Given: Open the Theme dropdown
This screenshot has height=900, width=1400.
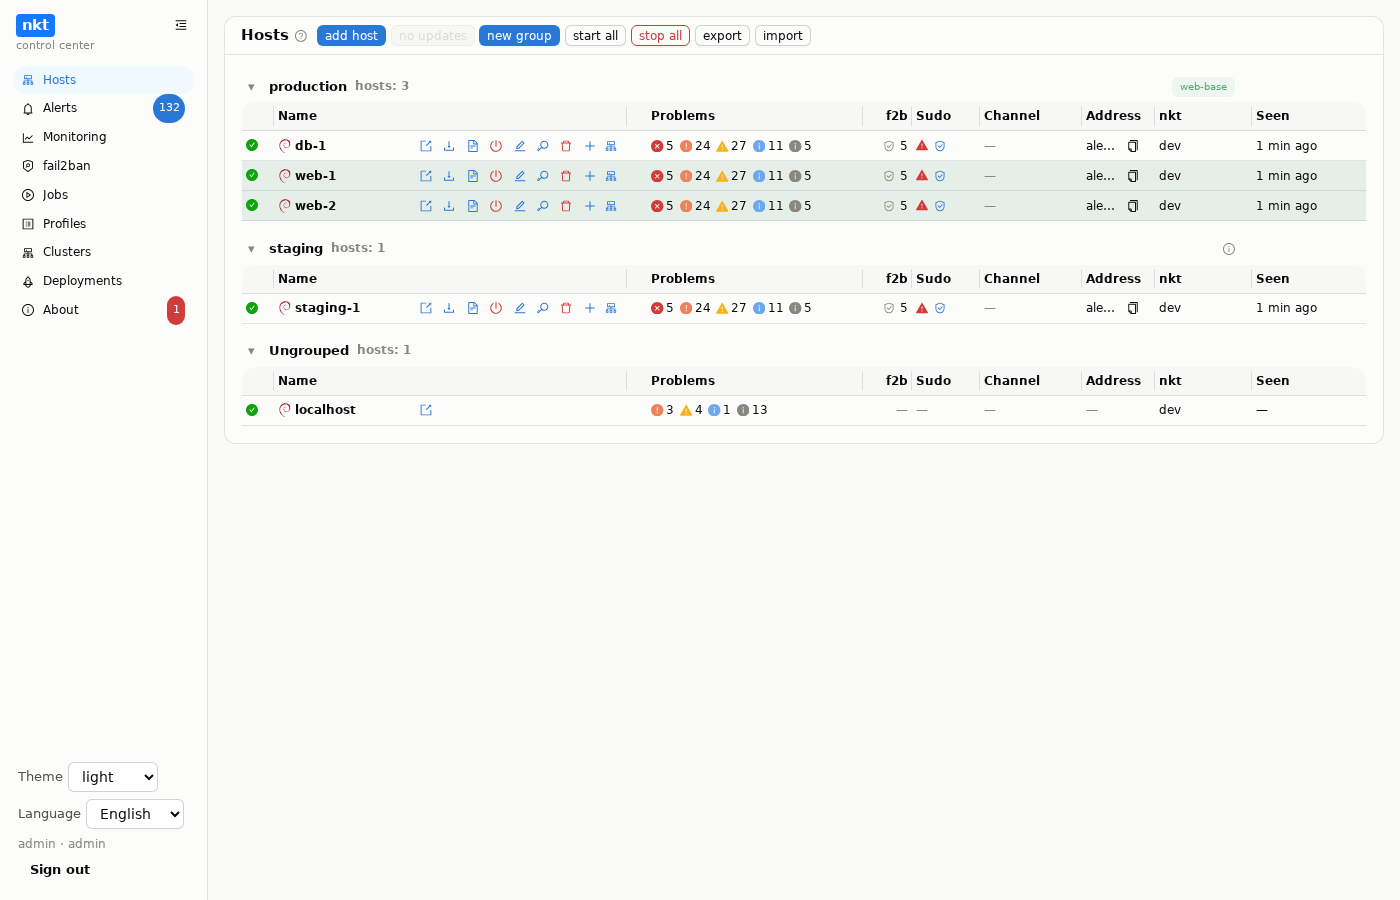Looking at the screenshot, I should (x=113, y=777).
